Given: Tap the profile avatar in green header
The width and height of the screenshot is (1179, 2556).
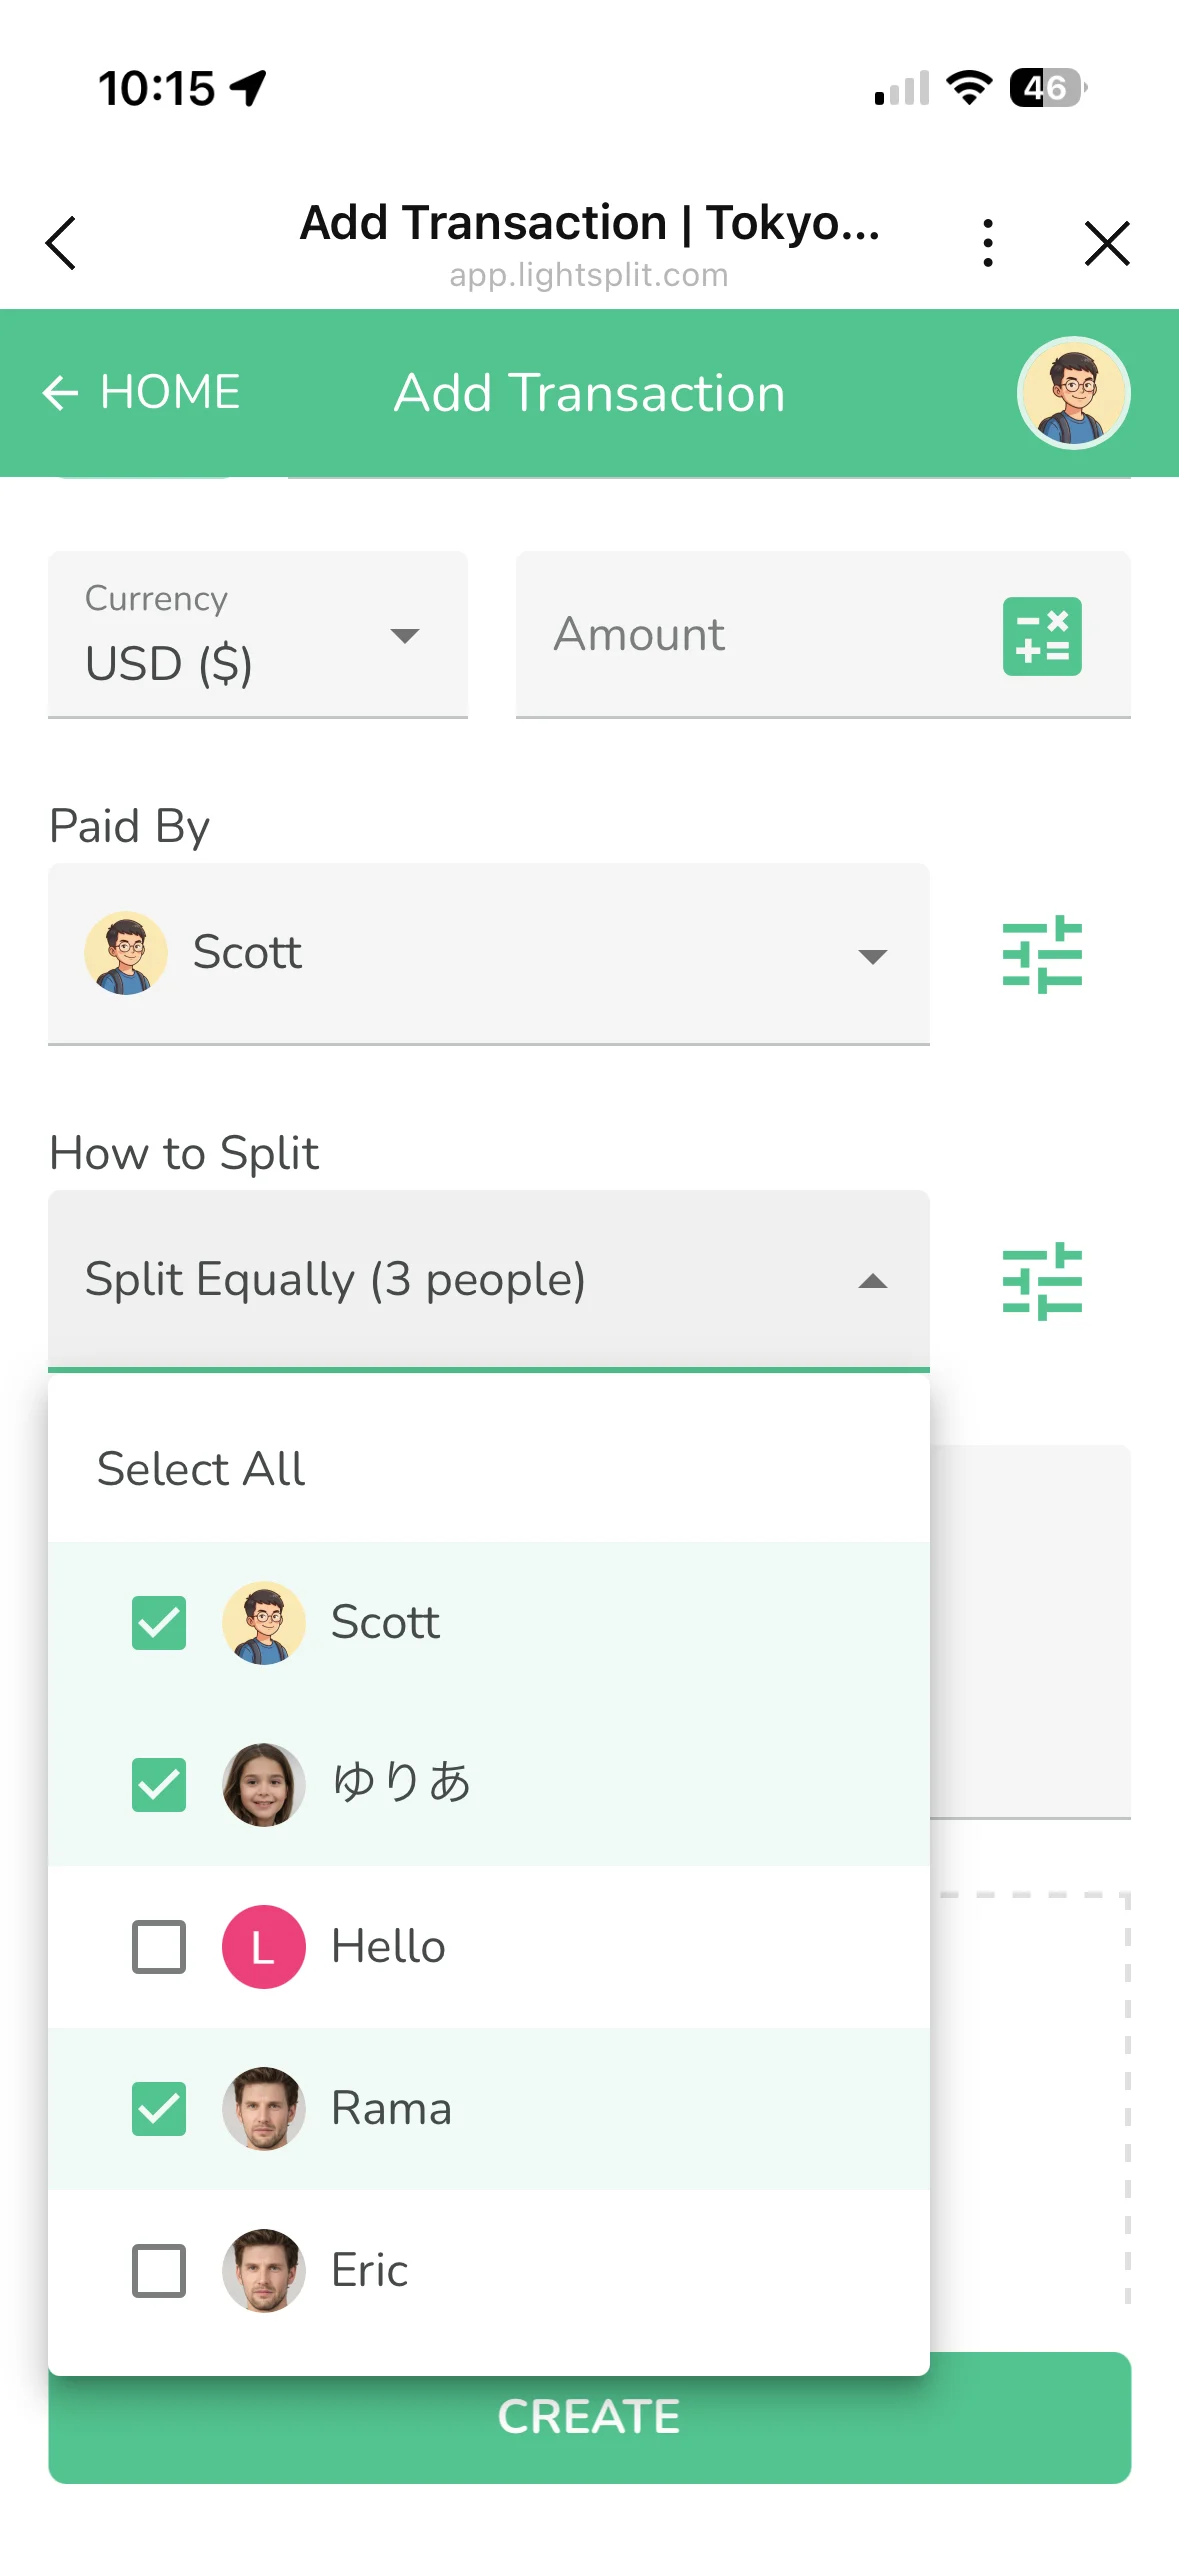Looking at the screenshot, I should [1073, 393].
